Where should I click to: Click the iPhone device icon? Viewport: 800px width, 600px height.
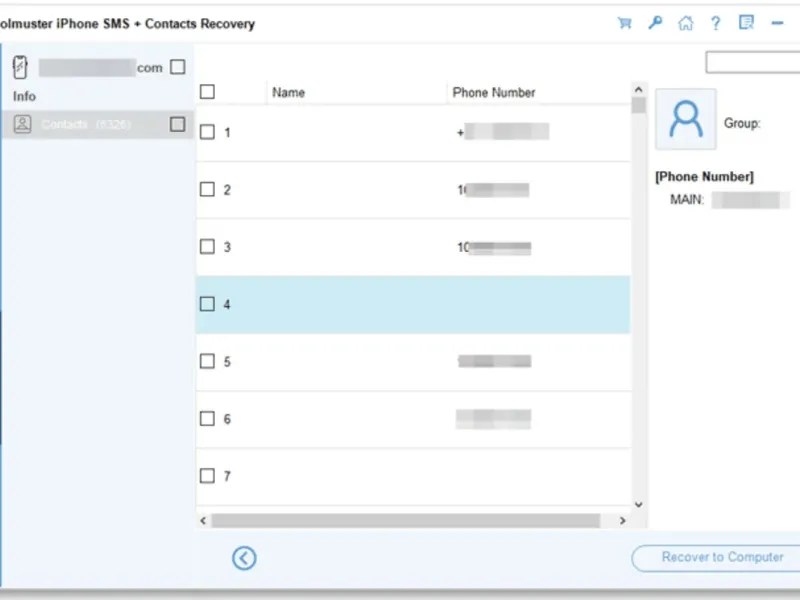(x=20, y=67)
